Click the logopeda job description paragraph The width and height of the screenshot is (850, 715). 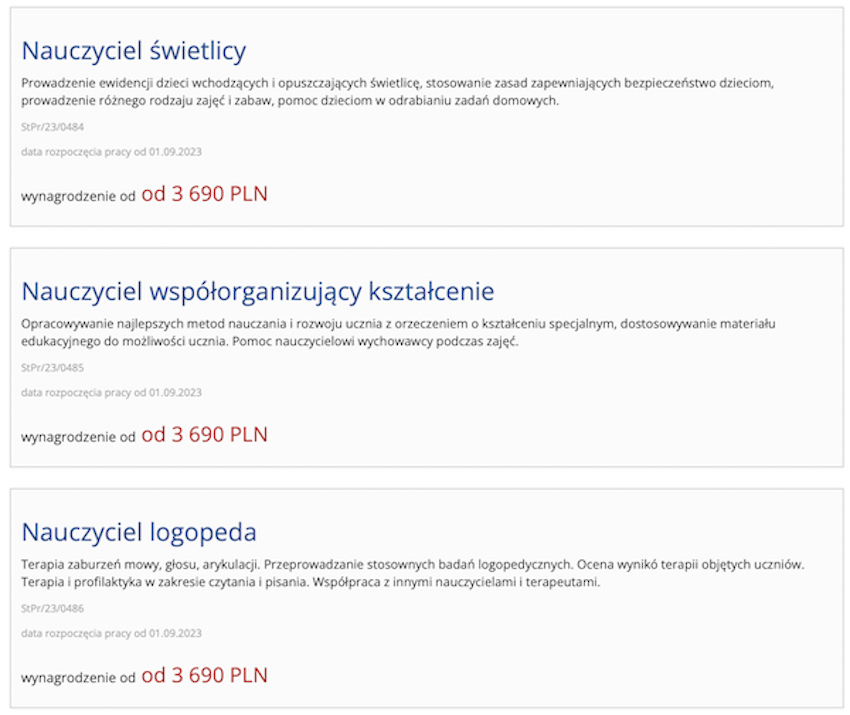click(413, 573)
